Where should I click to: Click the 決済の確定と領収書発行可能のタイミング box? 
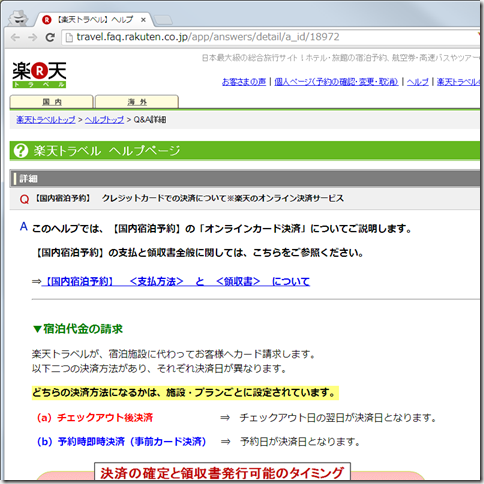coord(222,472)
